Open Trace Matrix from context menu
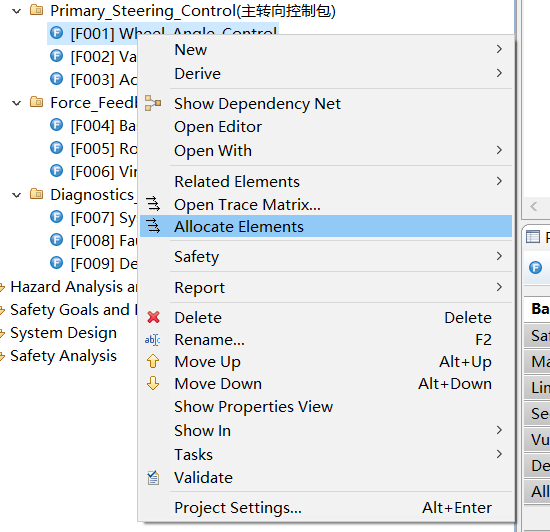Image resolution: width=550 pixels, height=532 pixels. click(x=326, y=204)
